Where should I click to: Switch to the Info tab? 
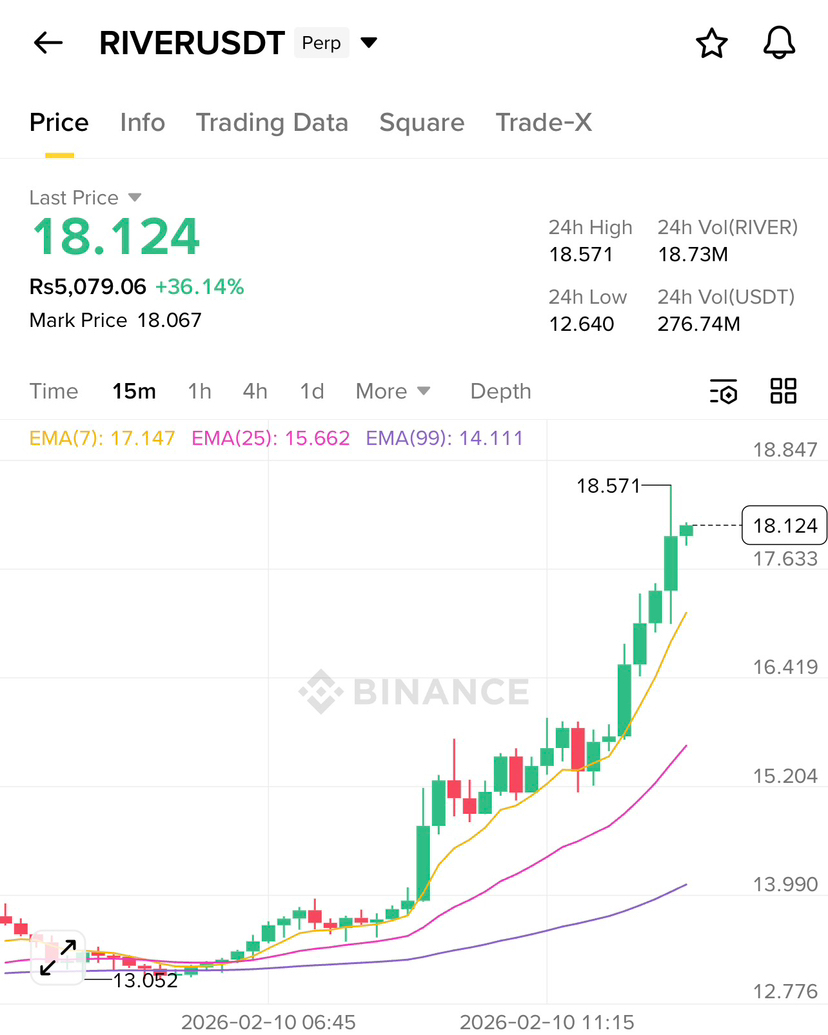(142, 123)
